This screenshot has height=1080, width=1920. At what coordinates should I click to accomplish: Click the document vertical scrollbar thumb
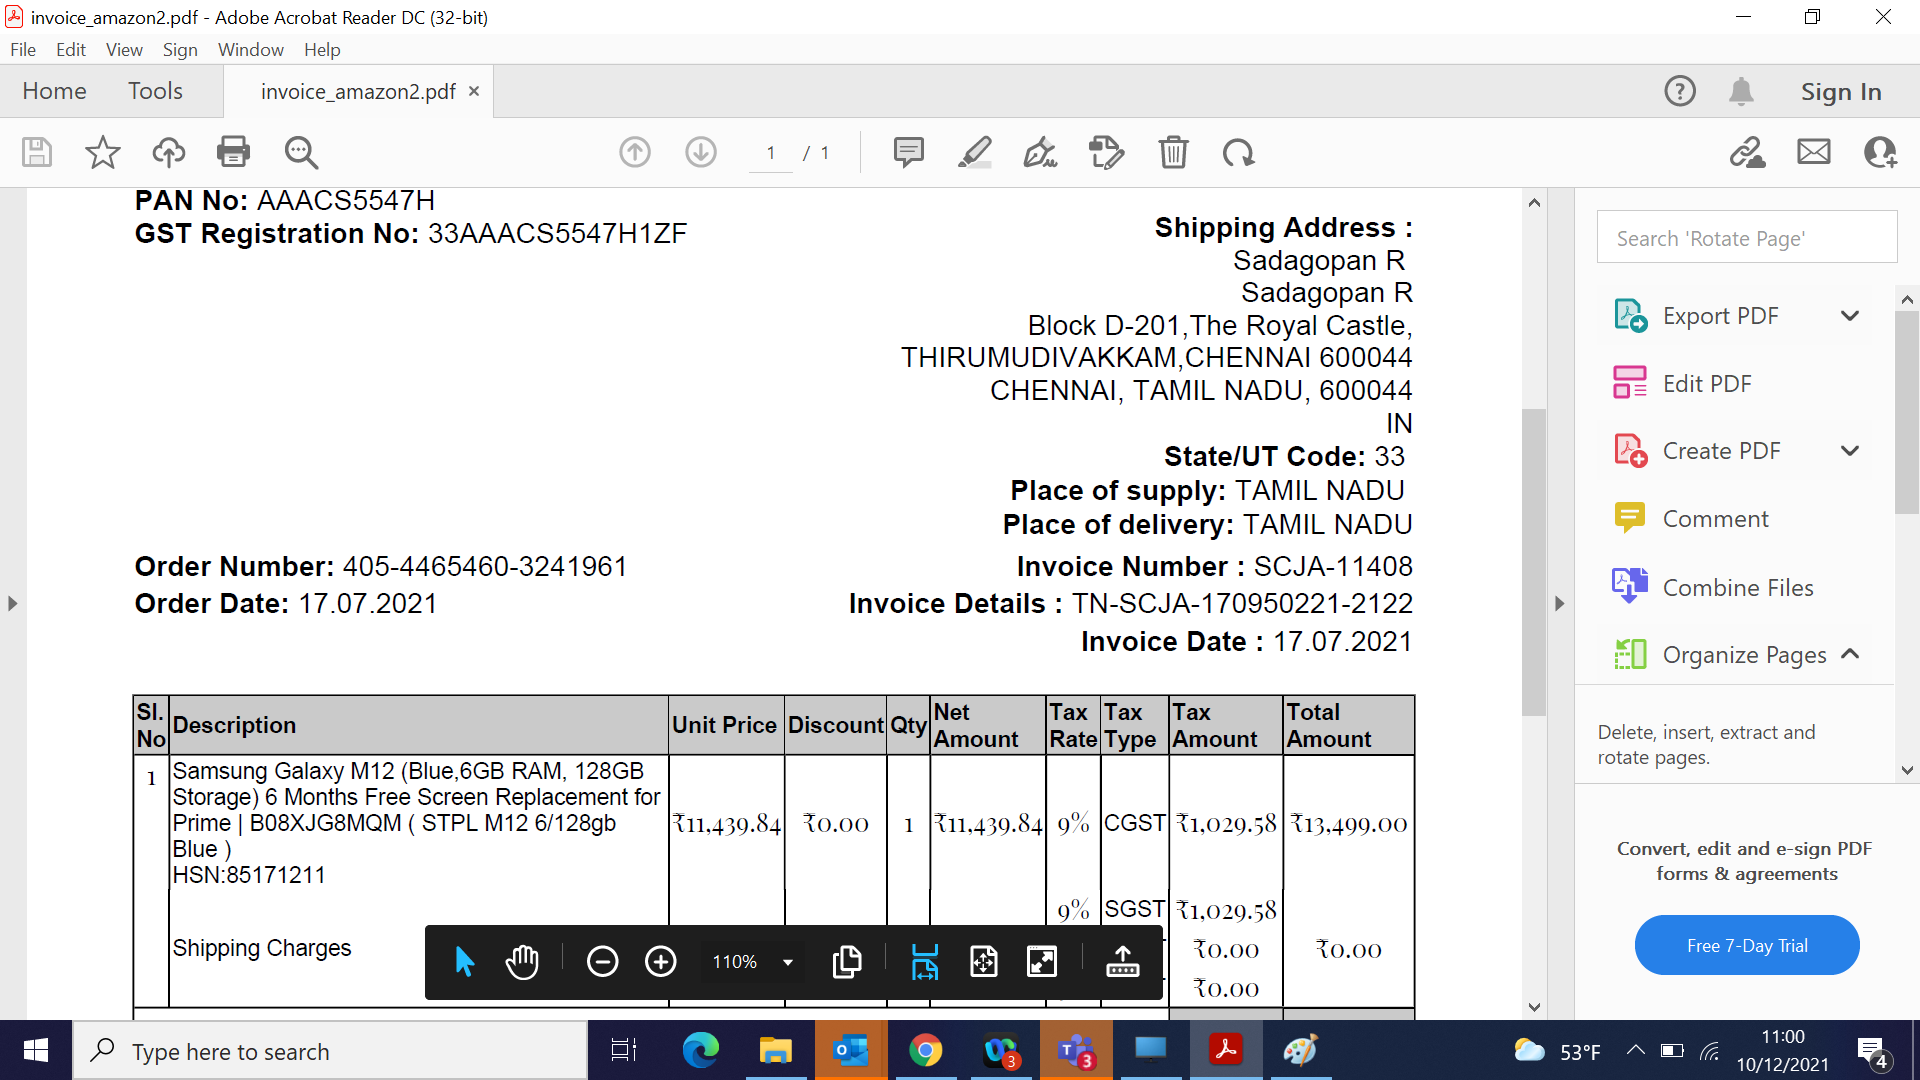[x=1534, y=560]
